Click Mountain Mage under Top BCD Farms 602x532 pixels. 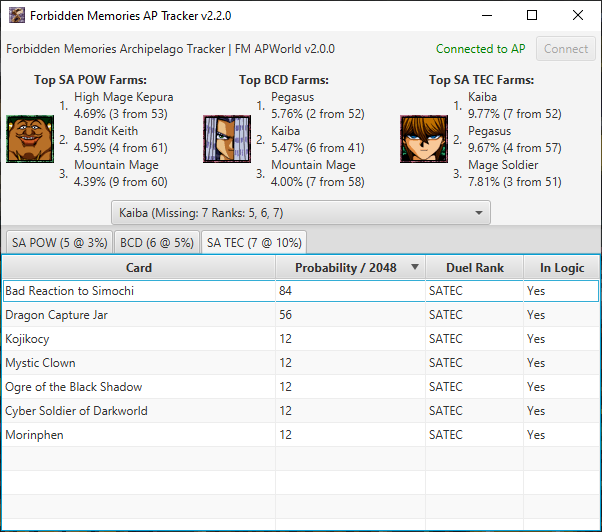coord(318,173)
